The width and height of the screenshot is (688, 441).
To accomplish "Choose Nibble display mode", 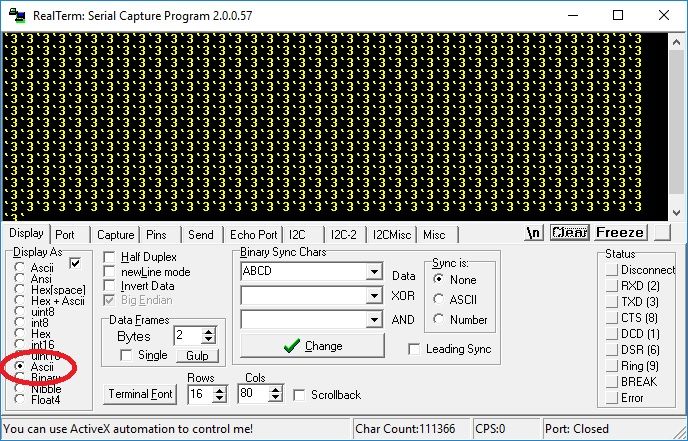I will coord(19,388).
